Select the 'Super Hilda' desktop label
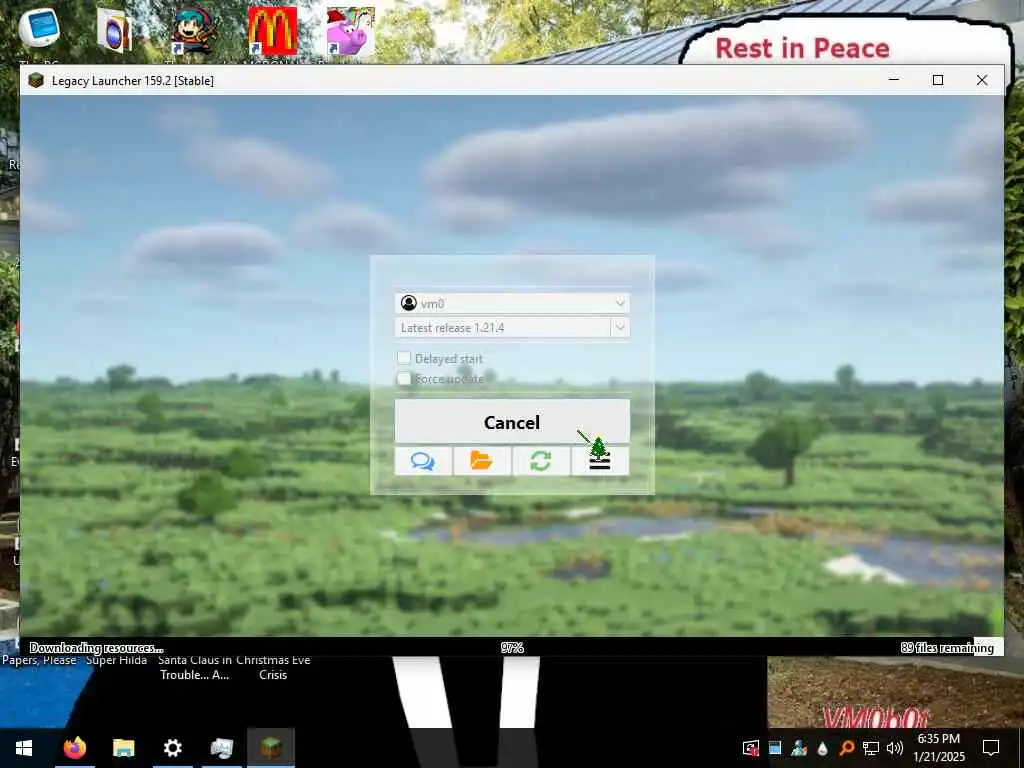This screenshot has height=768, width=1024. coord(117,661)
